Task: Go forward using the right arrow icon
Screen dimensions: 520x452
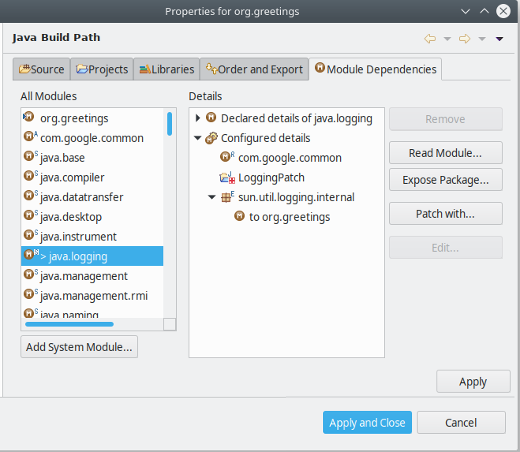Action: (x=465, y=39)
